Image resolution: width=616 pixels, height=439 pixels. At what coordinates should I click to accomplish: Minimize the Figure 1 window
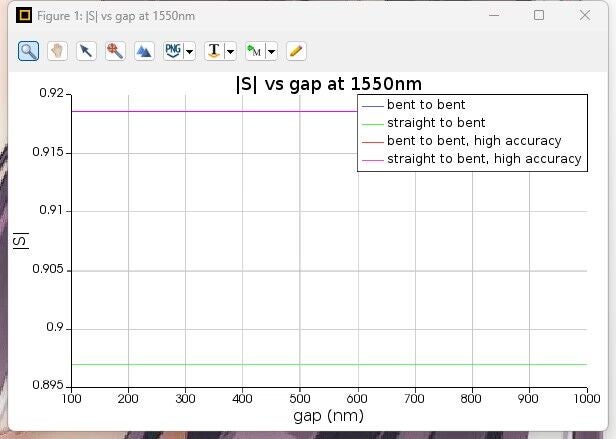pyautogui.click(x=494, y=15)
